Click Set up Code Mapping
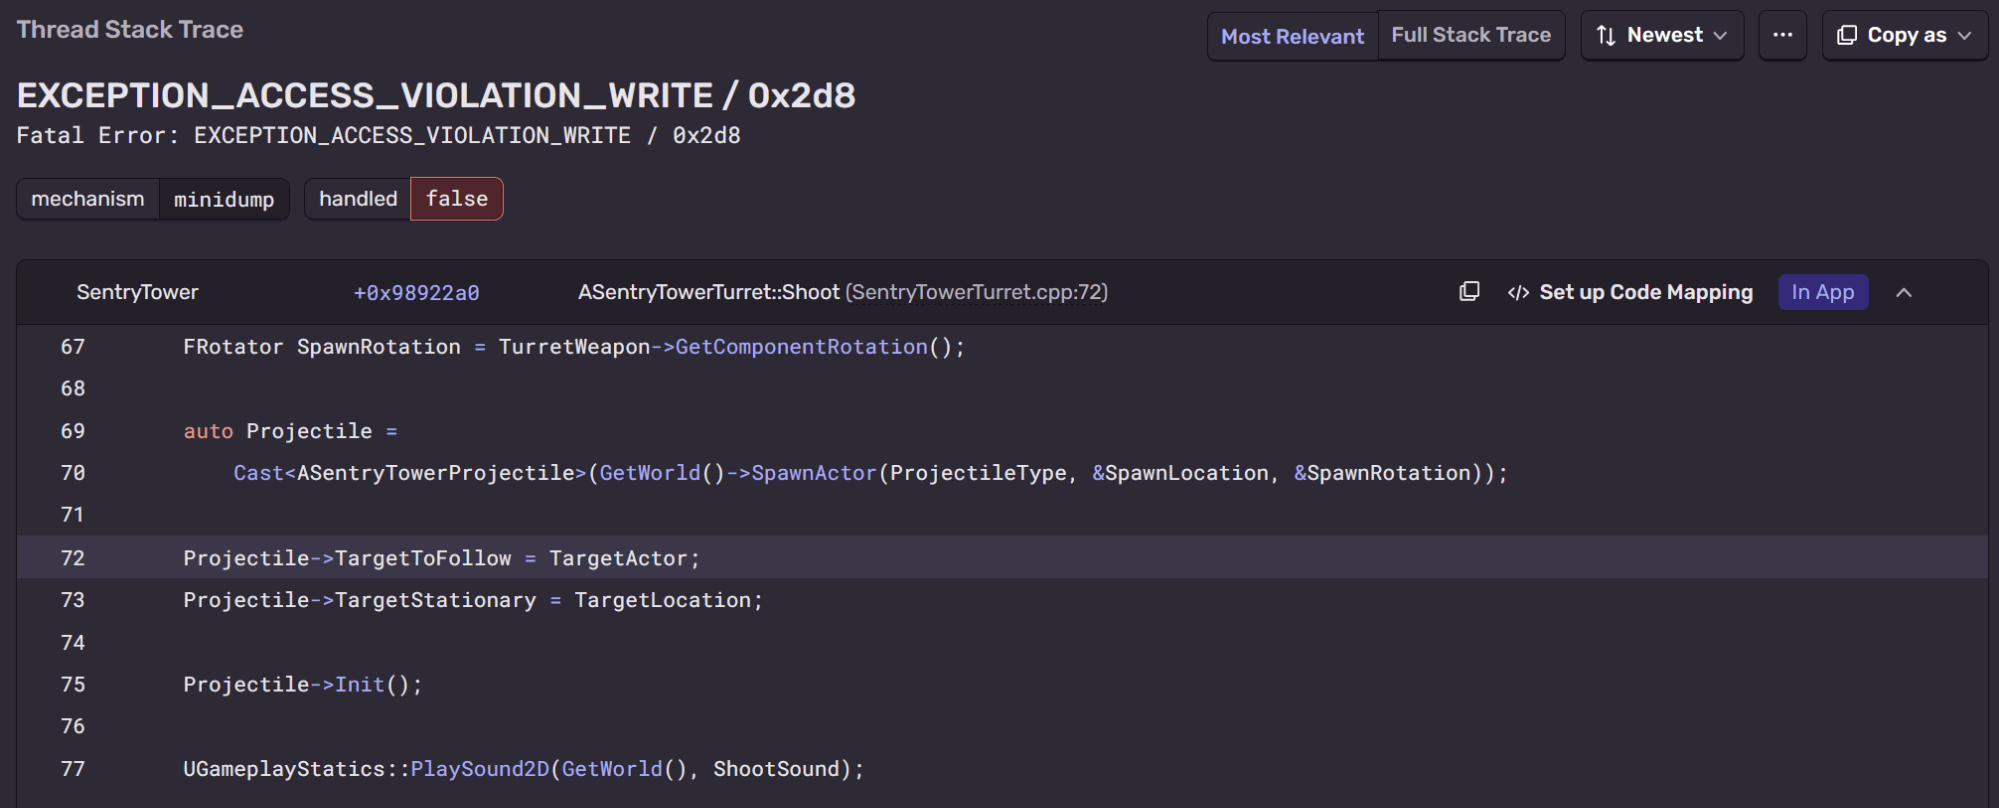 (x=1646, y=292)
